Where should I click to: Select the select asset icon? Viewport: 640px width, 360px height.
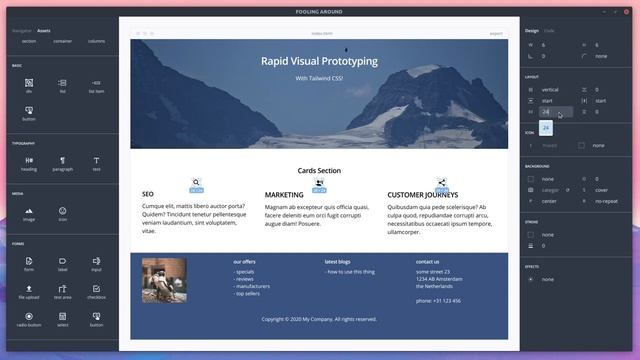coord(62,316)
